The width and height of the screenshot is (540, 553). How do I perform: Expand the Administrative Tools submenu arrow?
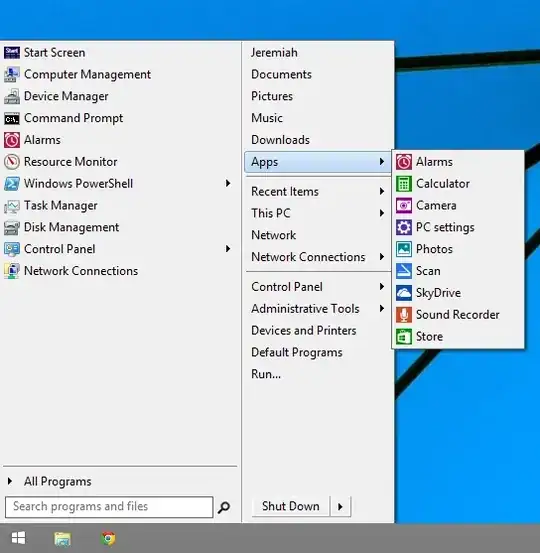coord(382,308)
